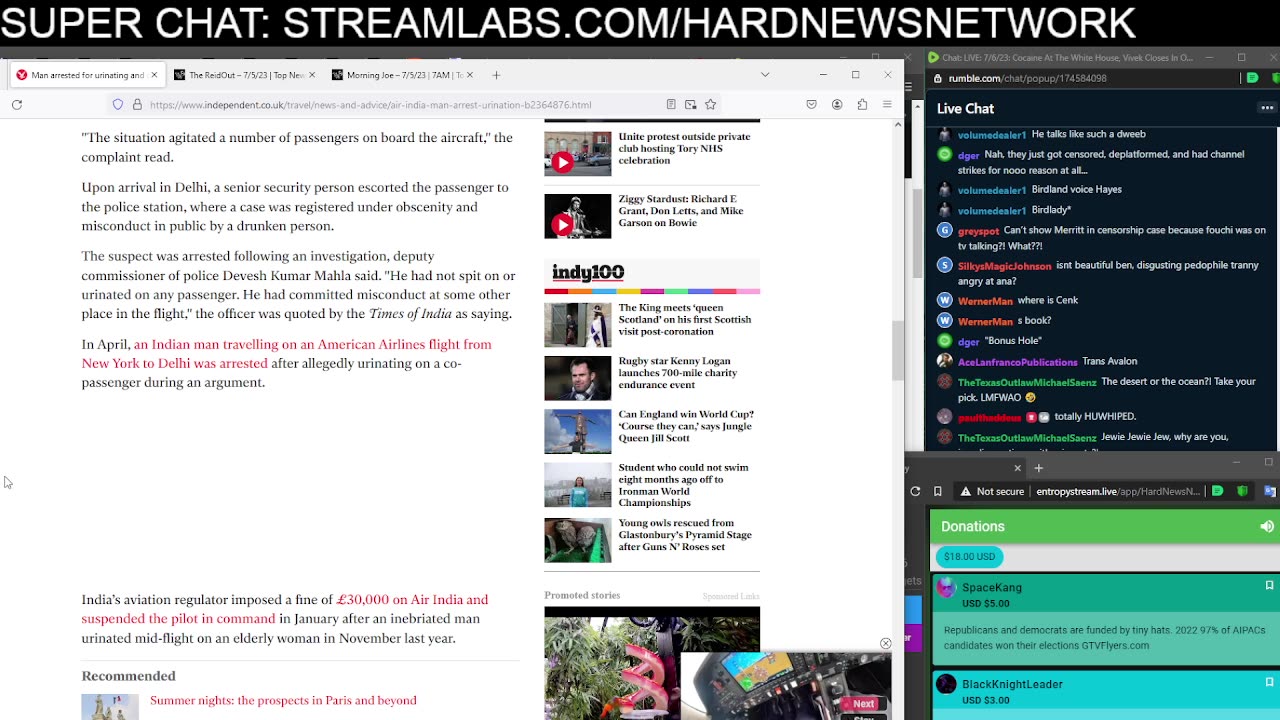Click the indy100 logo
Viewport: 1280px width, 720px height.
pyautogui.click(x=588, y=272)
